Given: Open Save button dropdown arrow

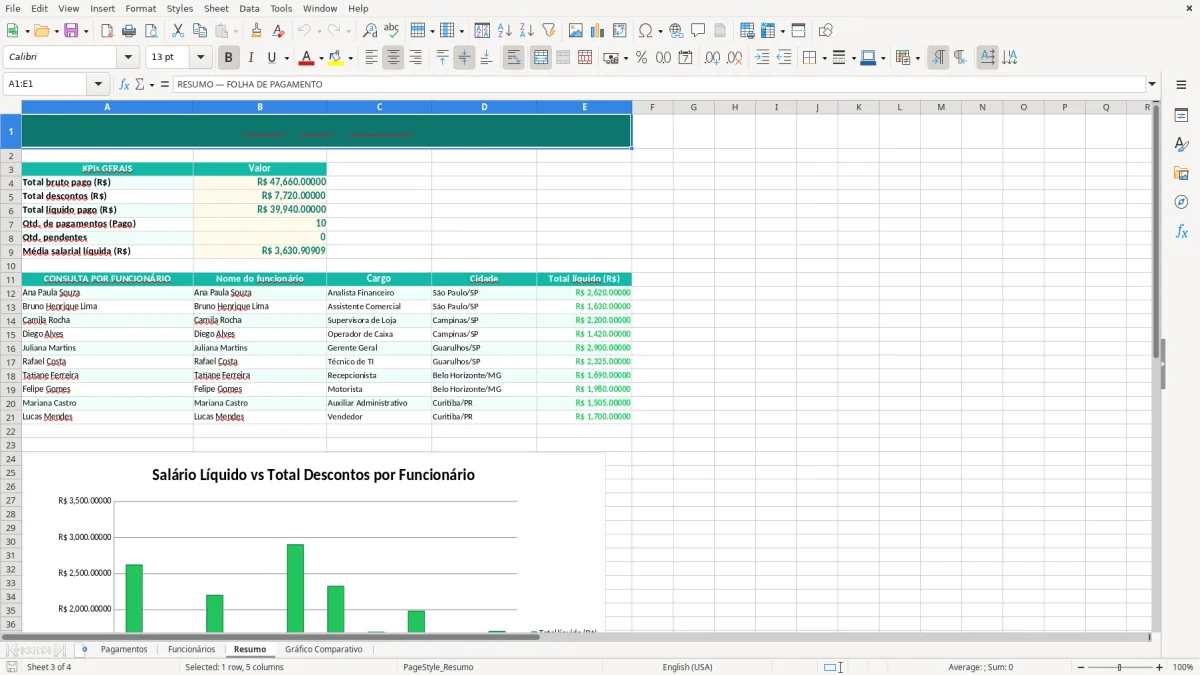Looking at the screenshot, I should point(86,31).
